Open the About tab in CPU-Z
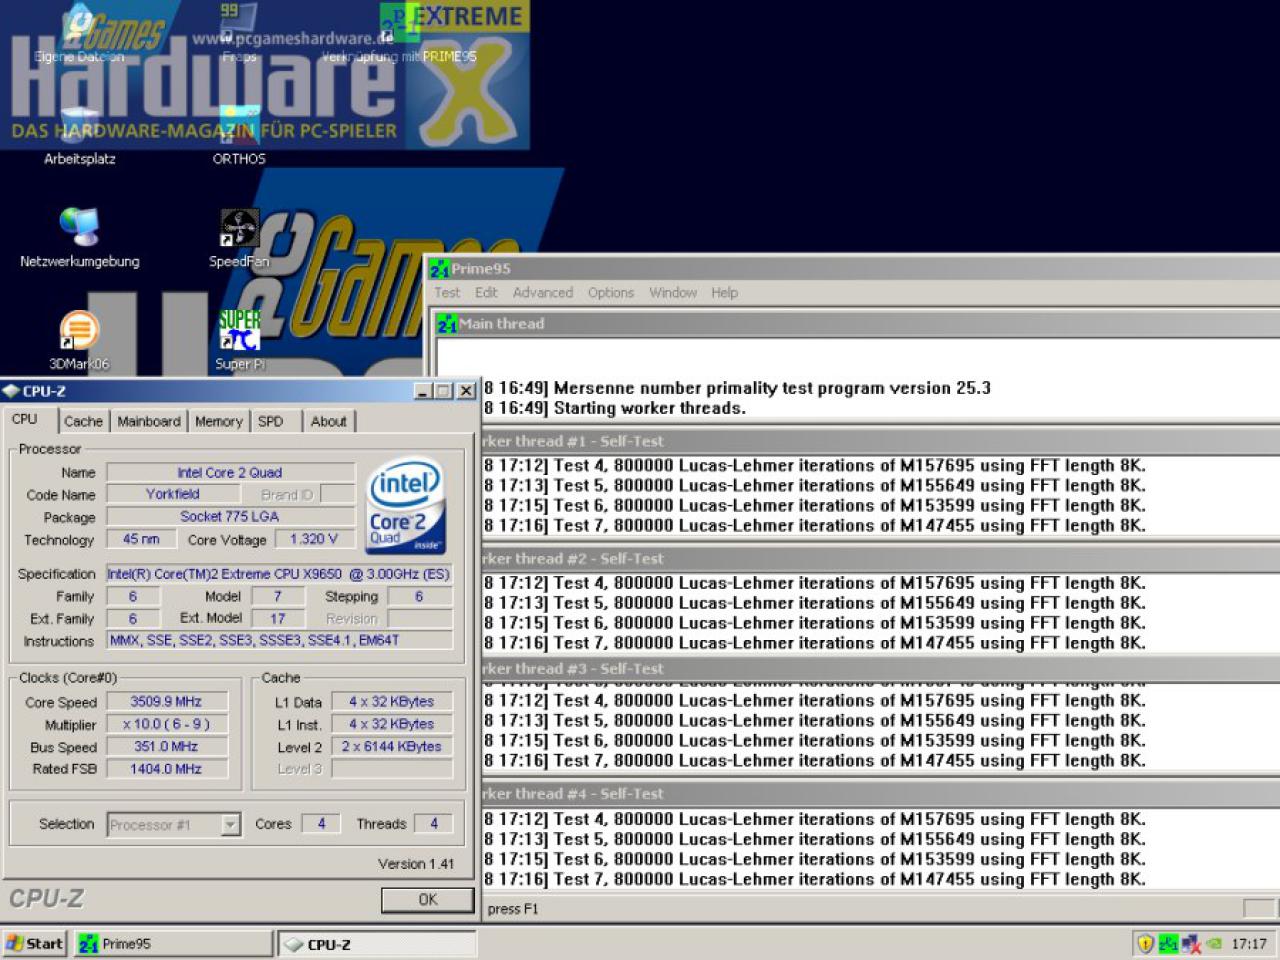Image resolution: width=1280 pixels, height=960 pixels. [328, 421]
